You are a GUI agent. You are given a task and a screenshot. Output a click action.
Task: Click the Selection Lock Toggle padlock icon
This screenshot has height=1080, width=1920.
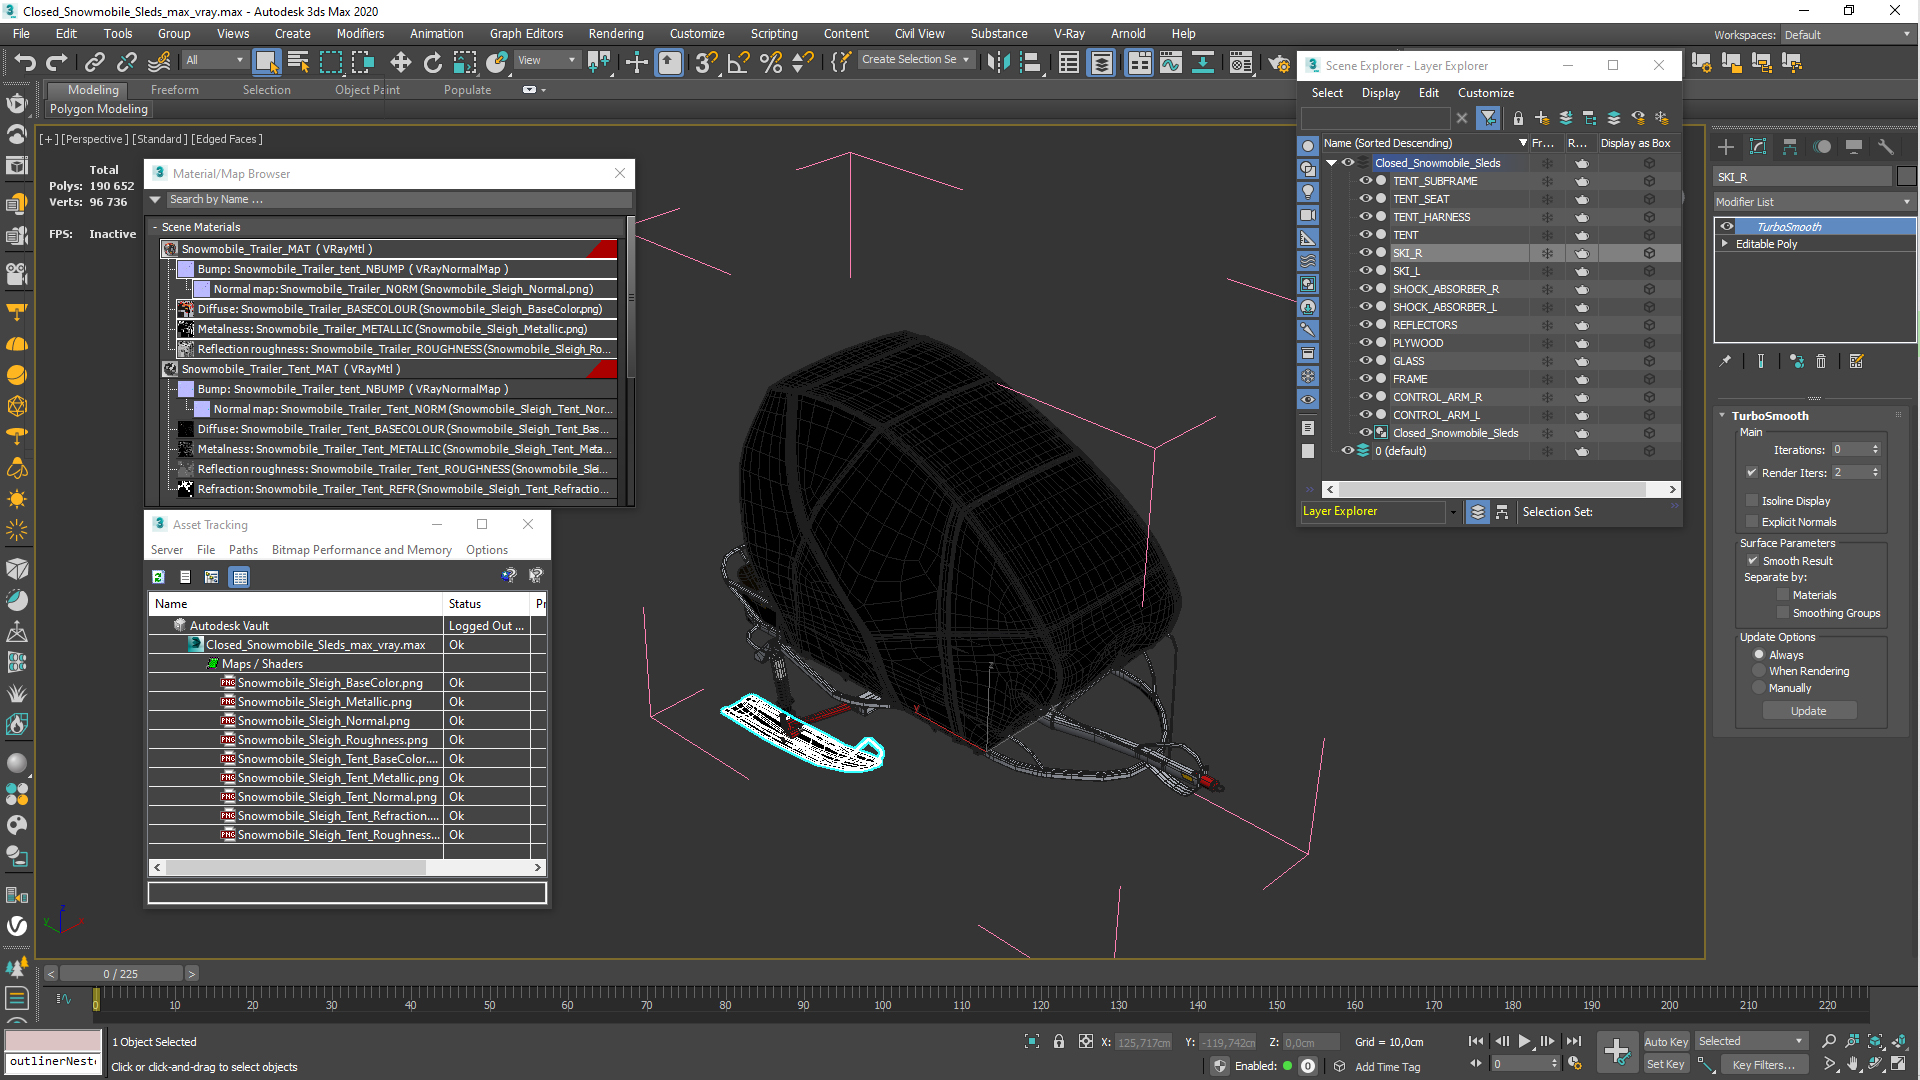point(1059,1041)
